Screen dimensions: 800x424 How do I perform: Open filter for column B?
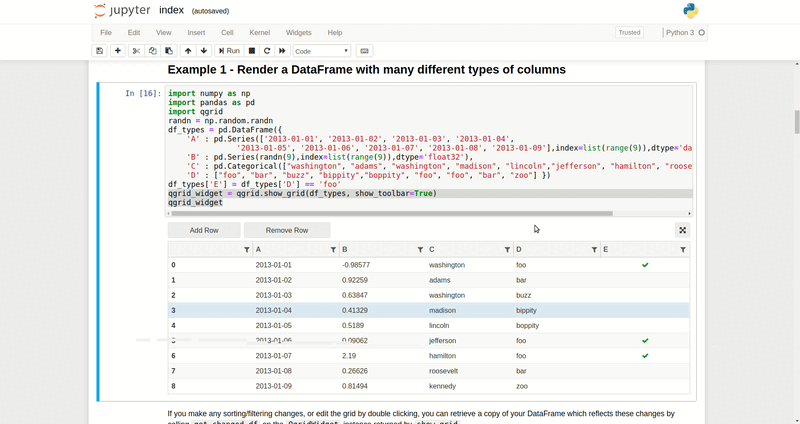tap(420, 250)
